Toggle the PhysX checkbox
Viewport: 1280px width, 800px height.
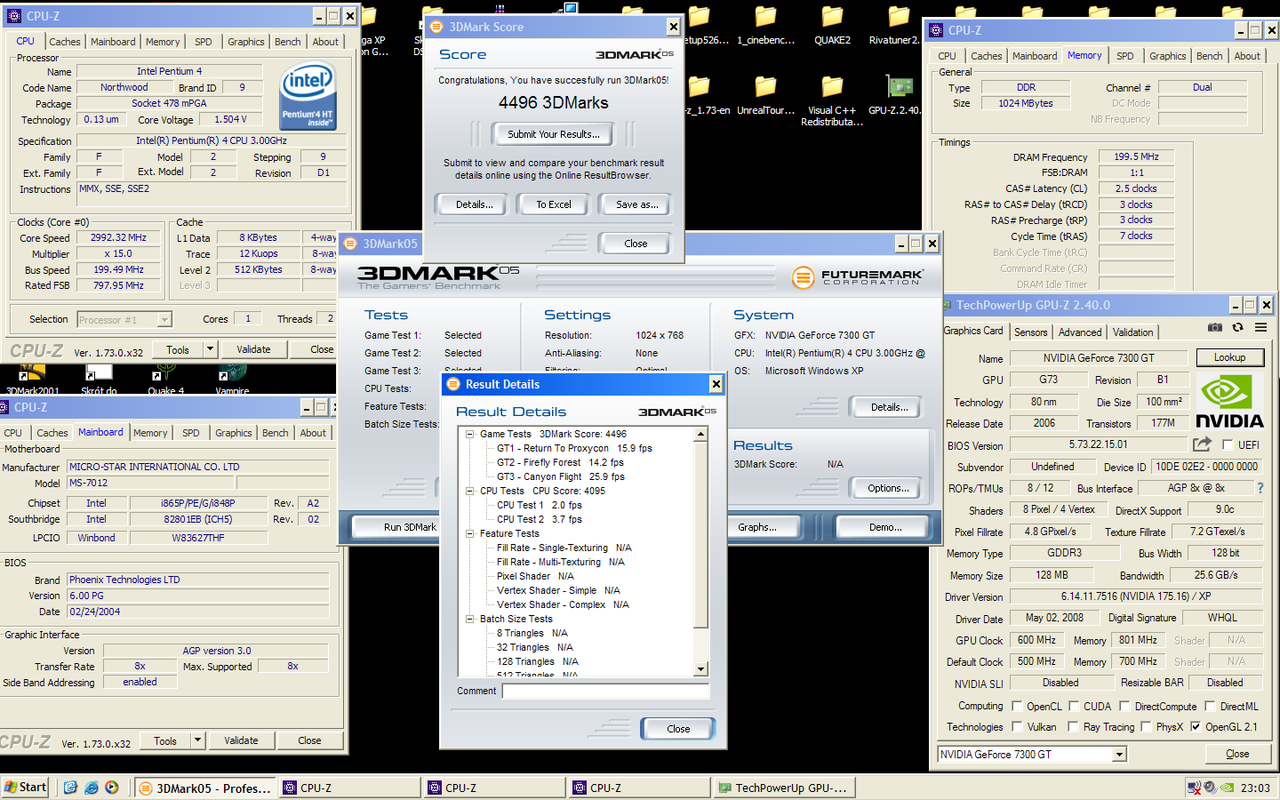(1144, 727)
